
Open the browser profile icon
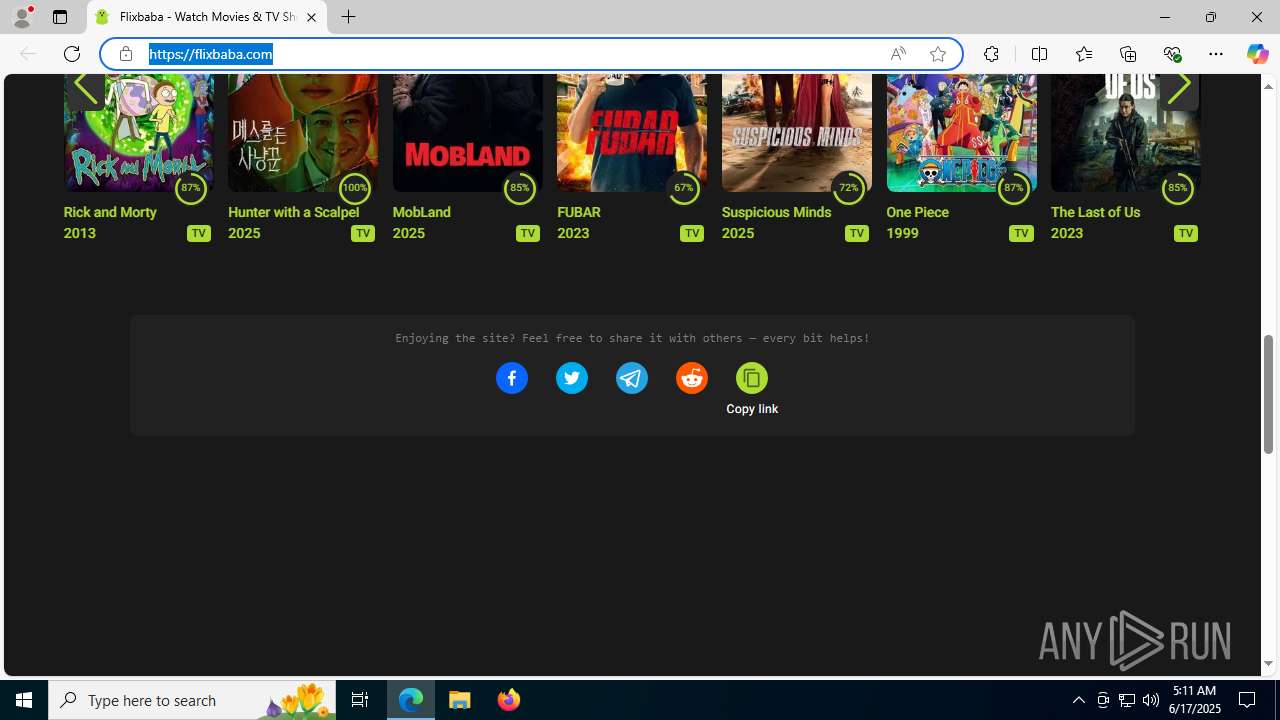coord(22,17)
